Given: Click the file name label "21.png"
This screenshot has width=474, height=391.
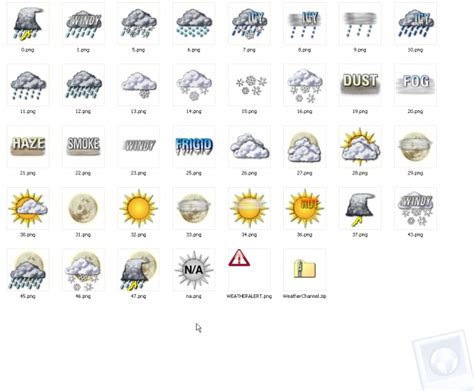Looking at the screenshot, I should click(28, 173).
